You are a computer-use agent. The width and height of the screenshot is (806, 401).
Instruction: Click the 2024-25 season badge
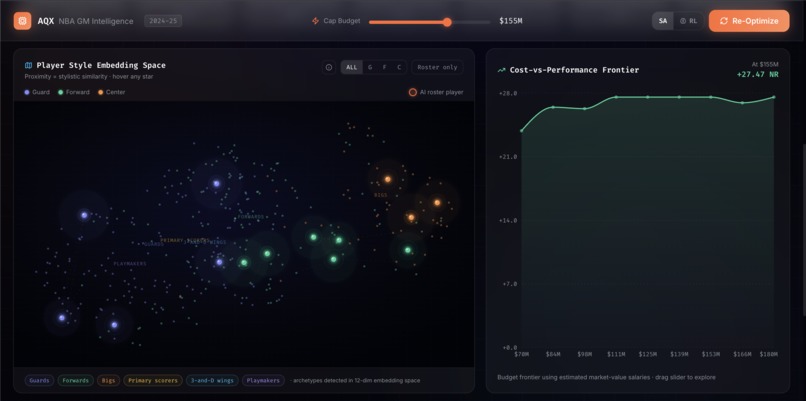163,21
